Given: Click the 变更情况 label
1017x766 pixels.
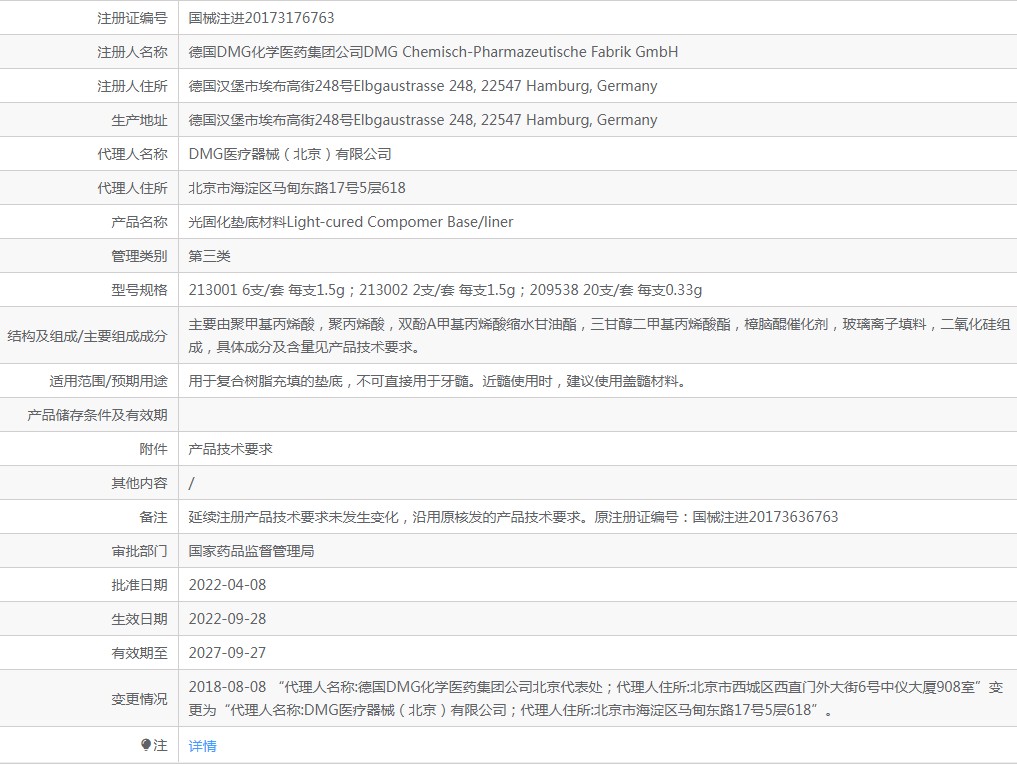Looking at the screenshot, I should click(139, 699).
